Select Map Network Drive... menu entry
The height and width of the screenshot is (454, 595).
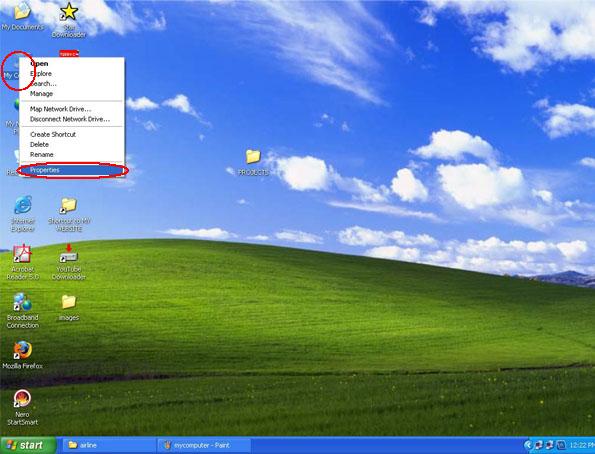click(x=72, y=109)
